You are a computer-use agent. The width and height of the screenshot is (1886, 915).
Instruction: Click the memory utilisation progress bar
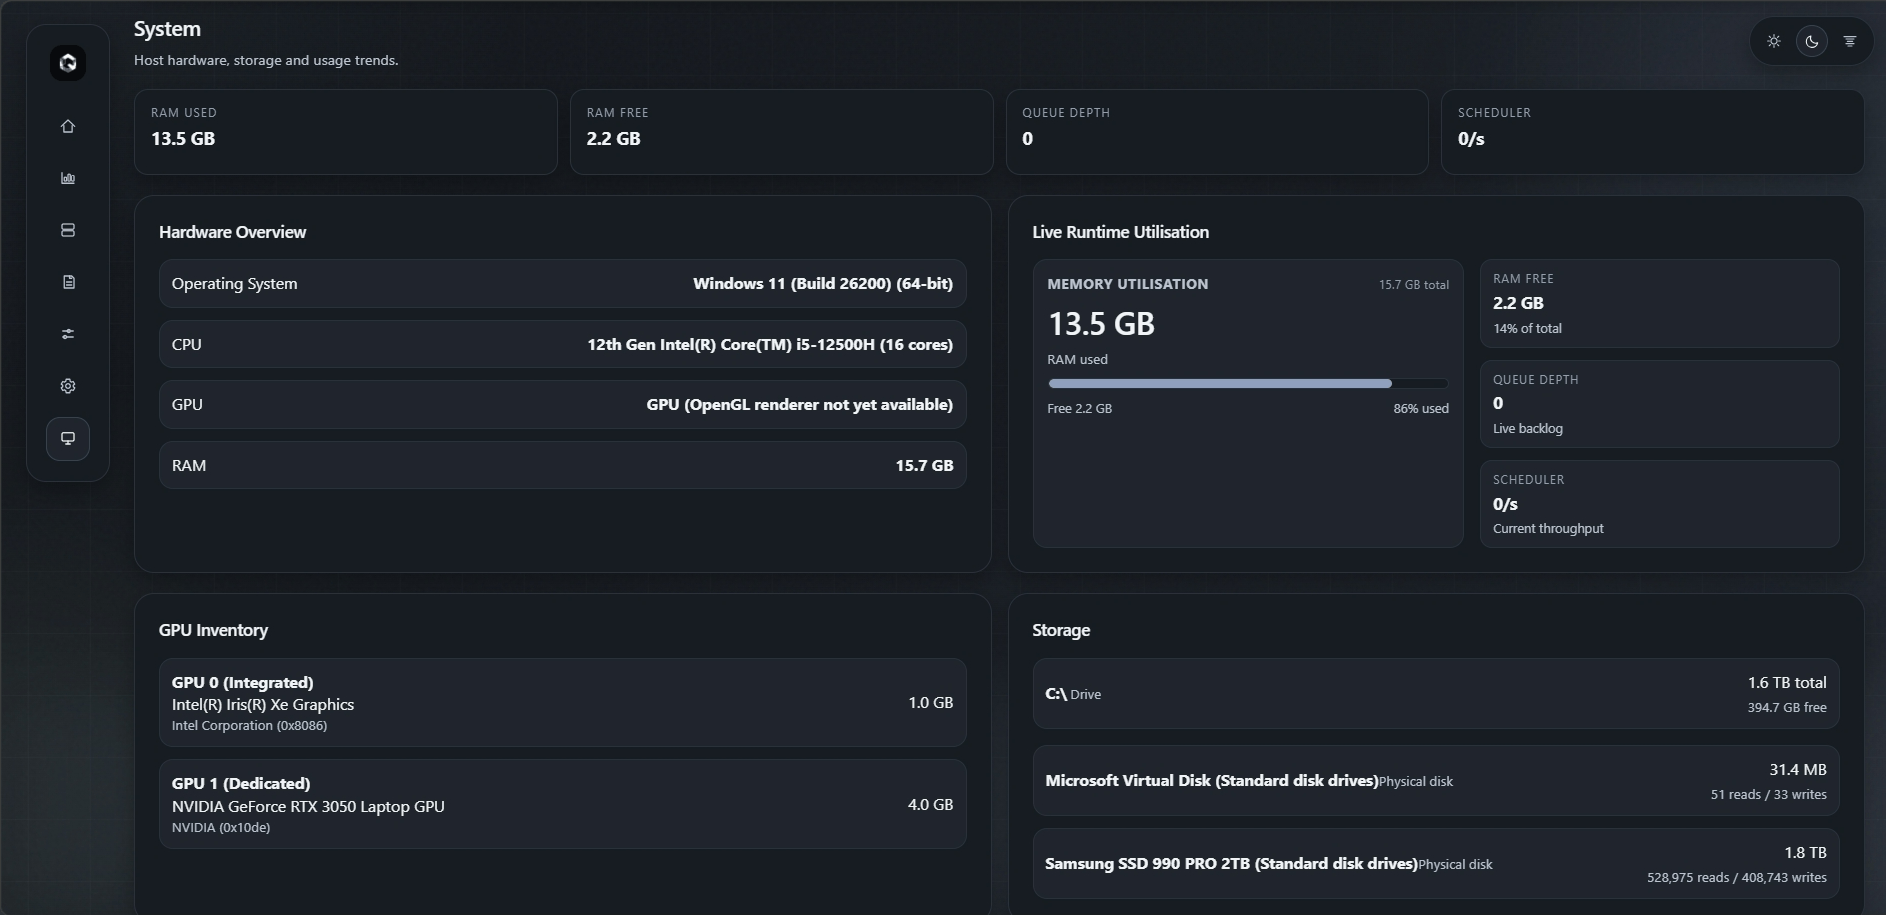[x=1248, y=383]
